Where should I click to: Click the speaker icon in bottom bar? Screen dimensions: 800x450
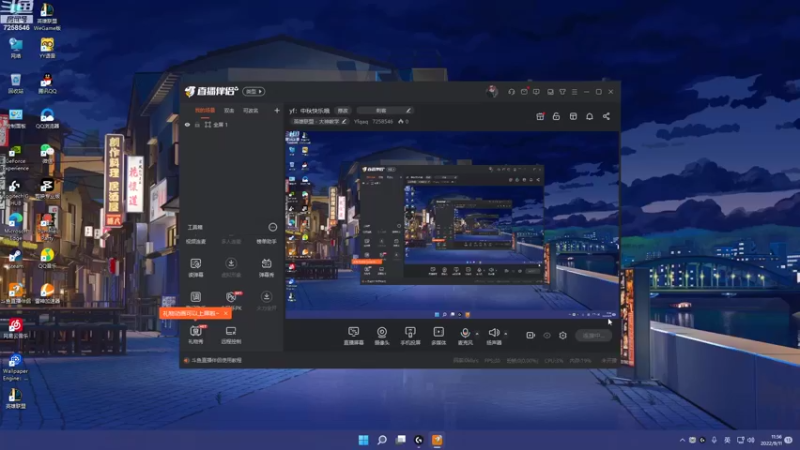(x=493, y=333)
